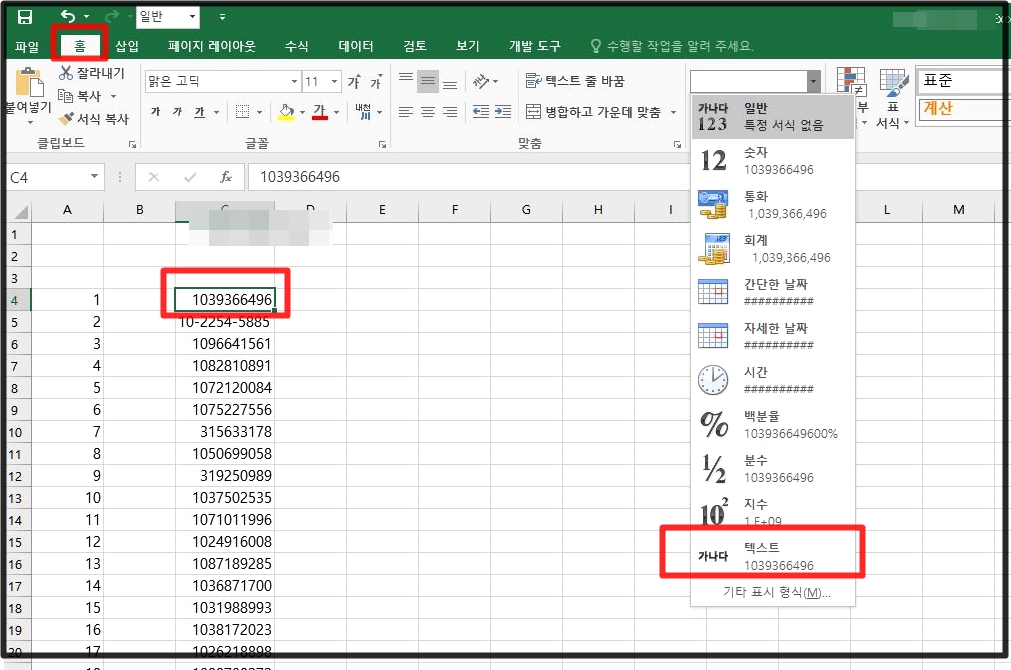Click the cell borders icon

[x=242, y=112]
